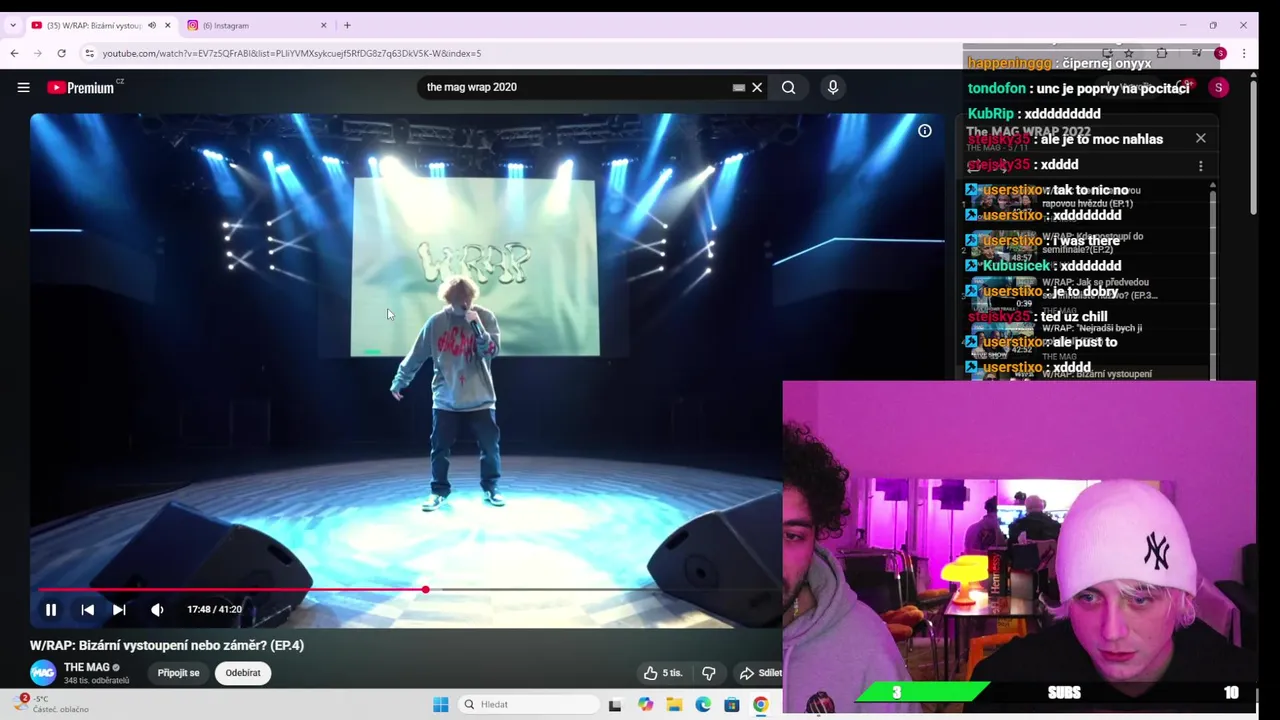Image resolution: width=1280 pixels, height=720 pixels.
Task: Open Microsoft Edge from taskbar
Action: pyautogui.click(x=703, y=704)
